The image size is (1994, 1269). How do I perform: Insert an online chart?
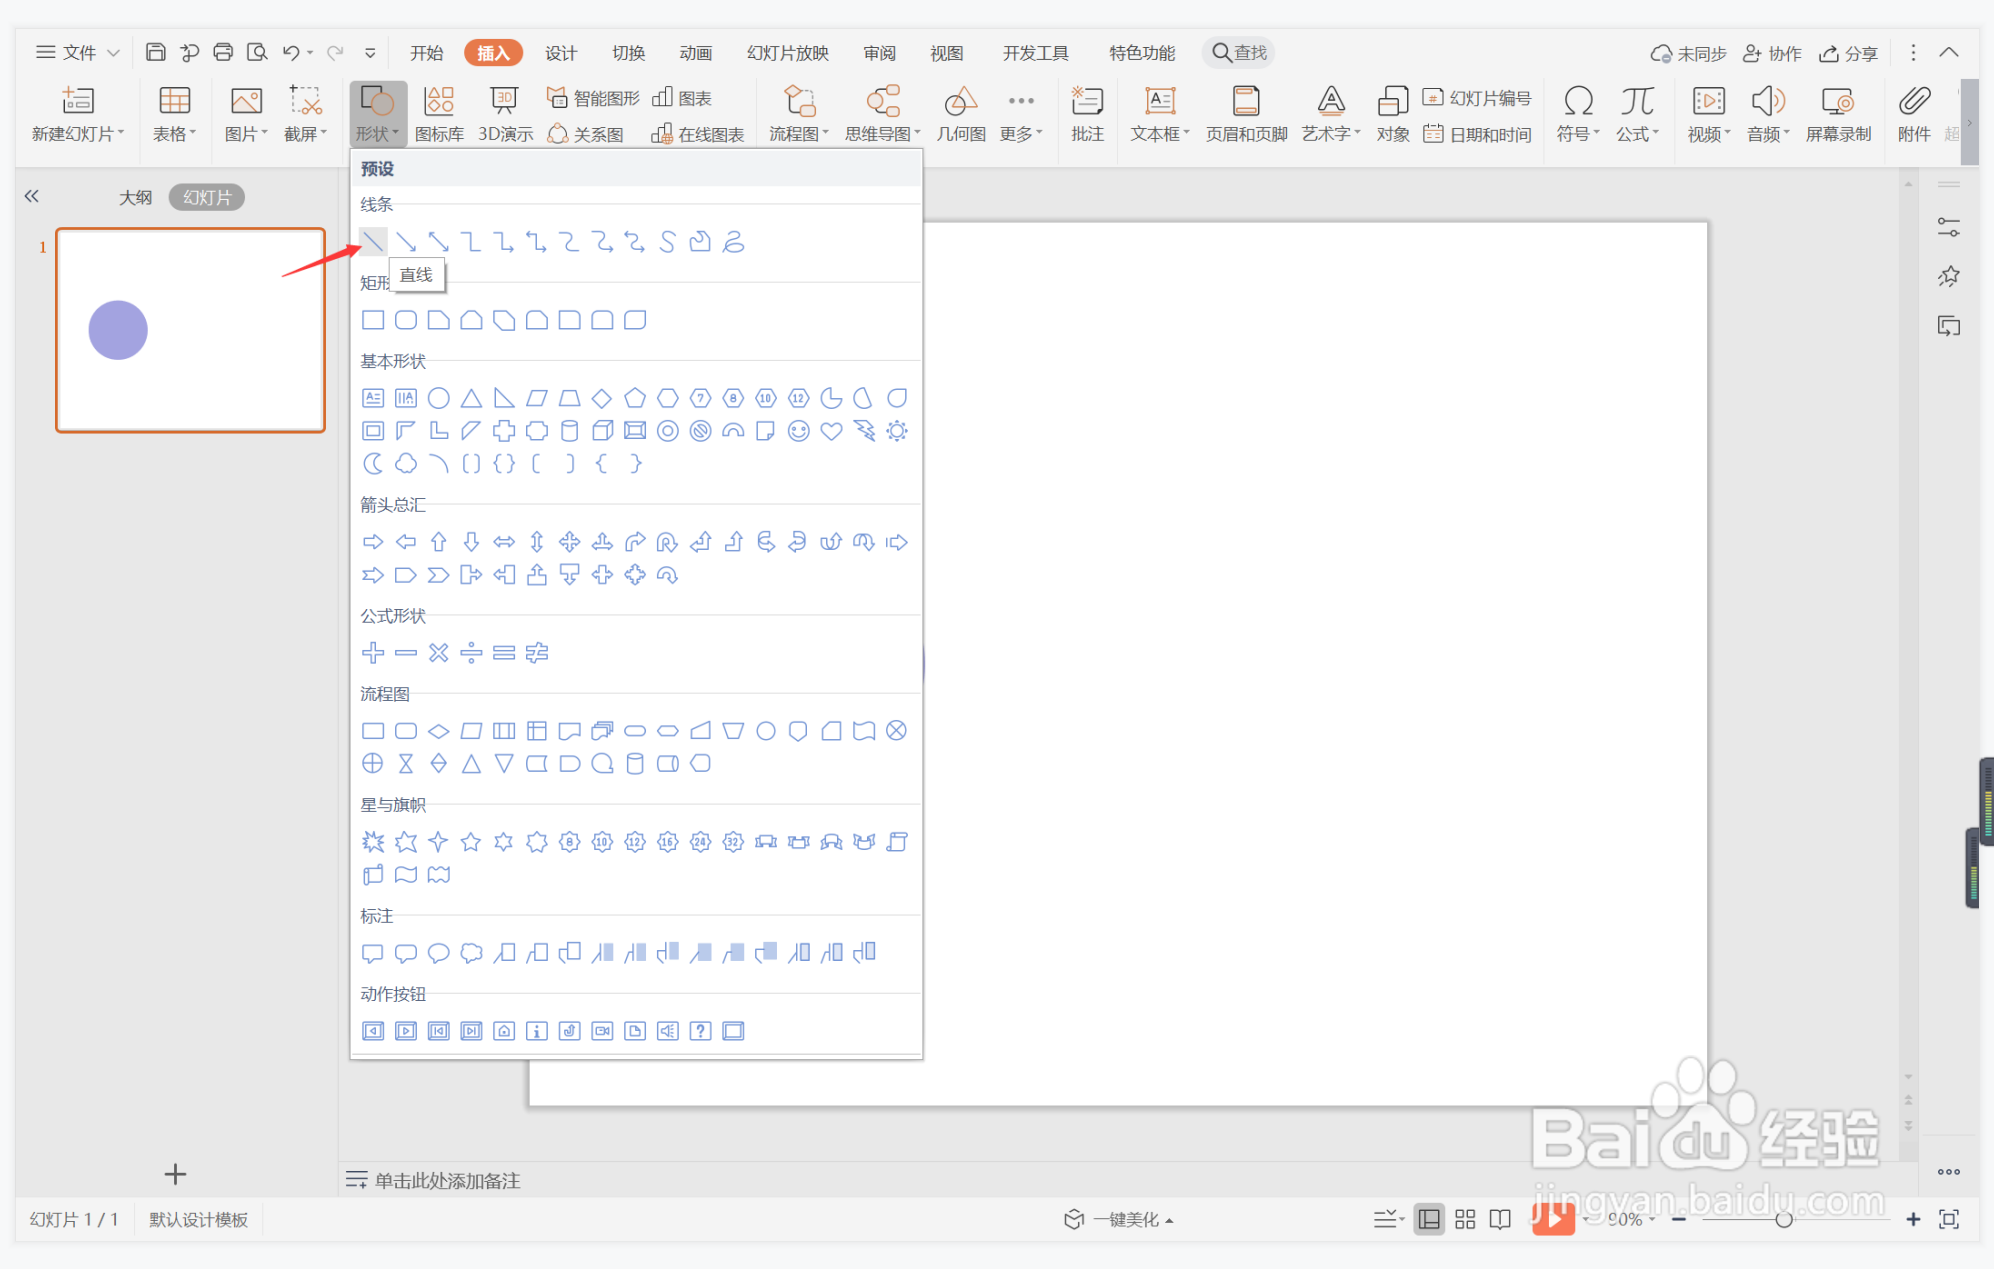tap(698, 134)
